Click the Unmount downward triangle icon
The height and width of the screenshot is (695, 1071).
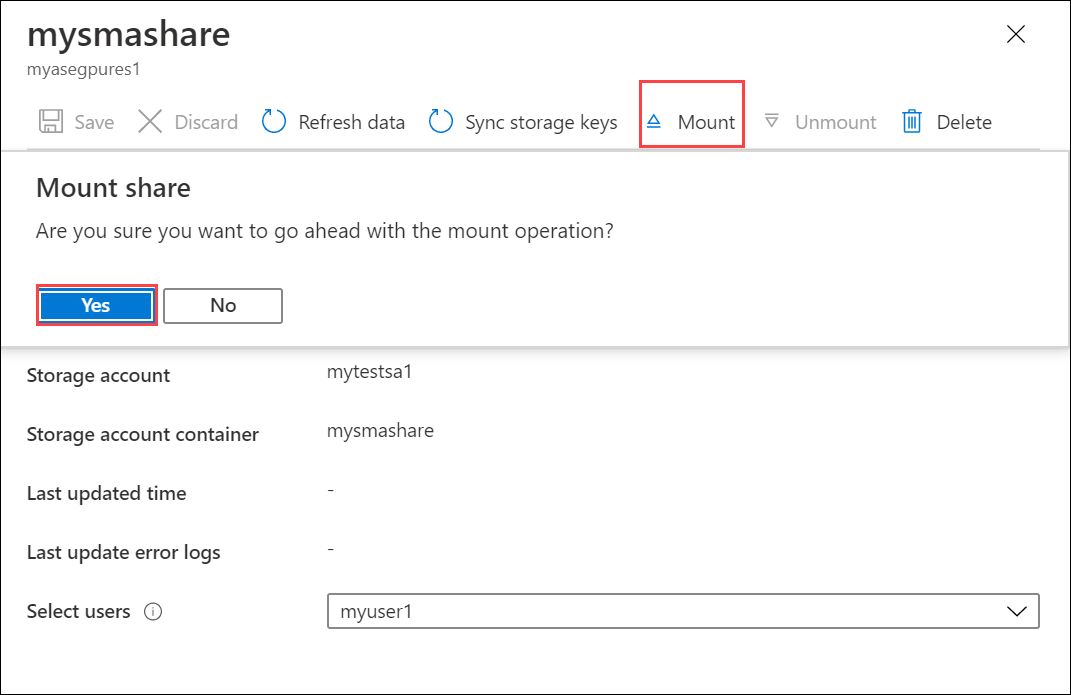point(771,122)
